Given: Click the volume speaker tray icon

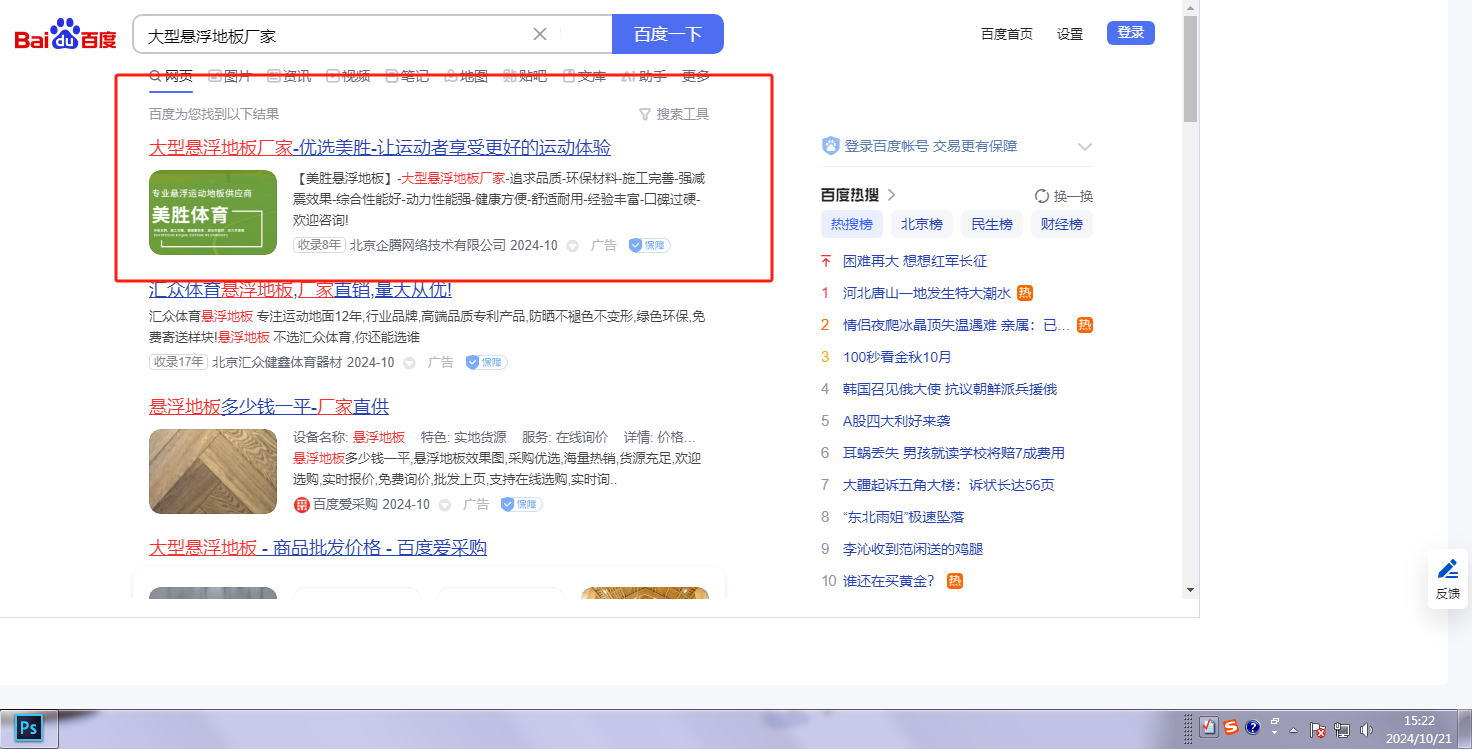Looking at the screenshot, I should click(1367, 729).
